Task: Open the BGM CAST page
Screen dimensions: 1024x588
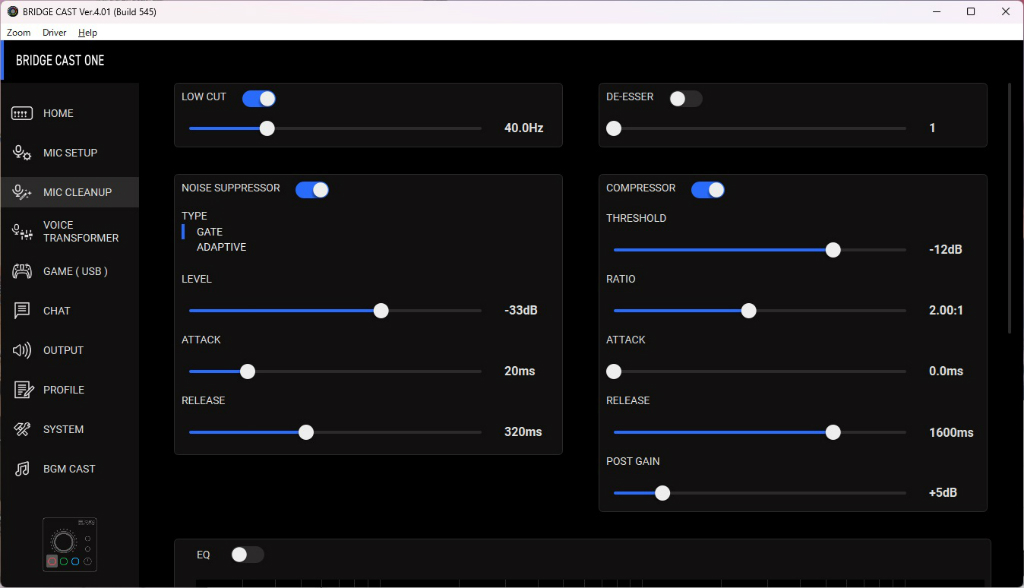Action: coord(69,469)
